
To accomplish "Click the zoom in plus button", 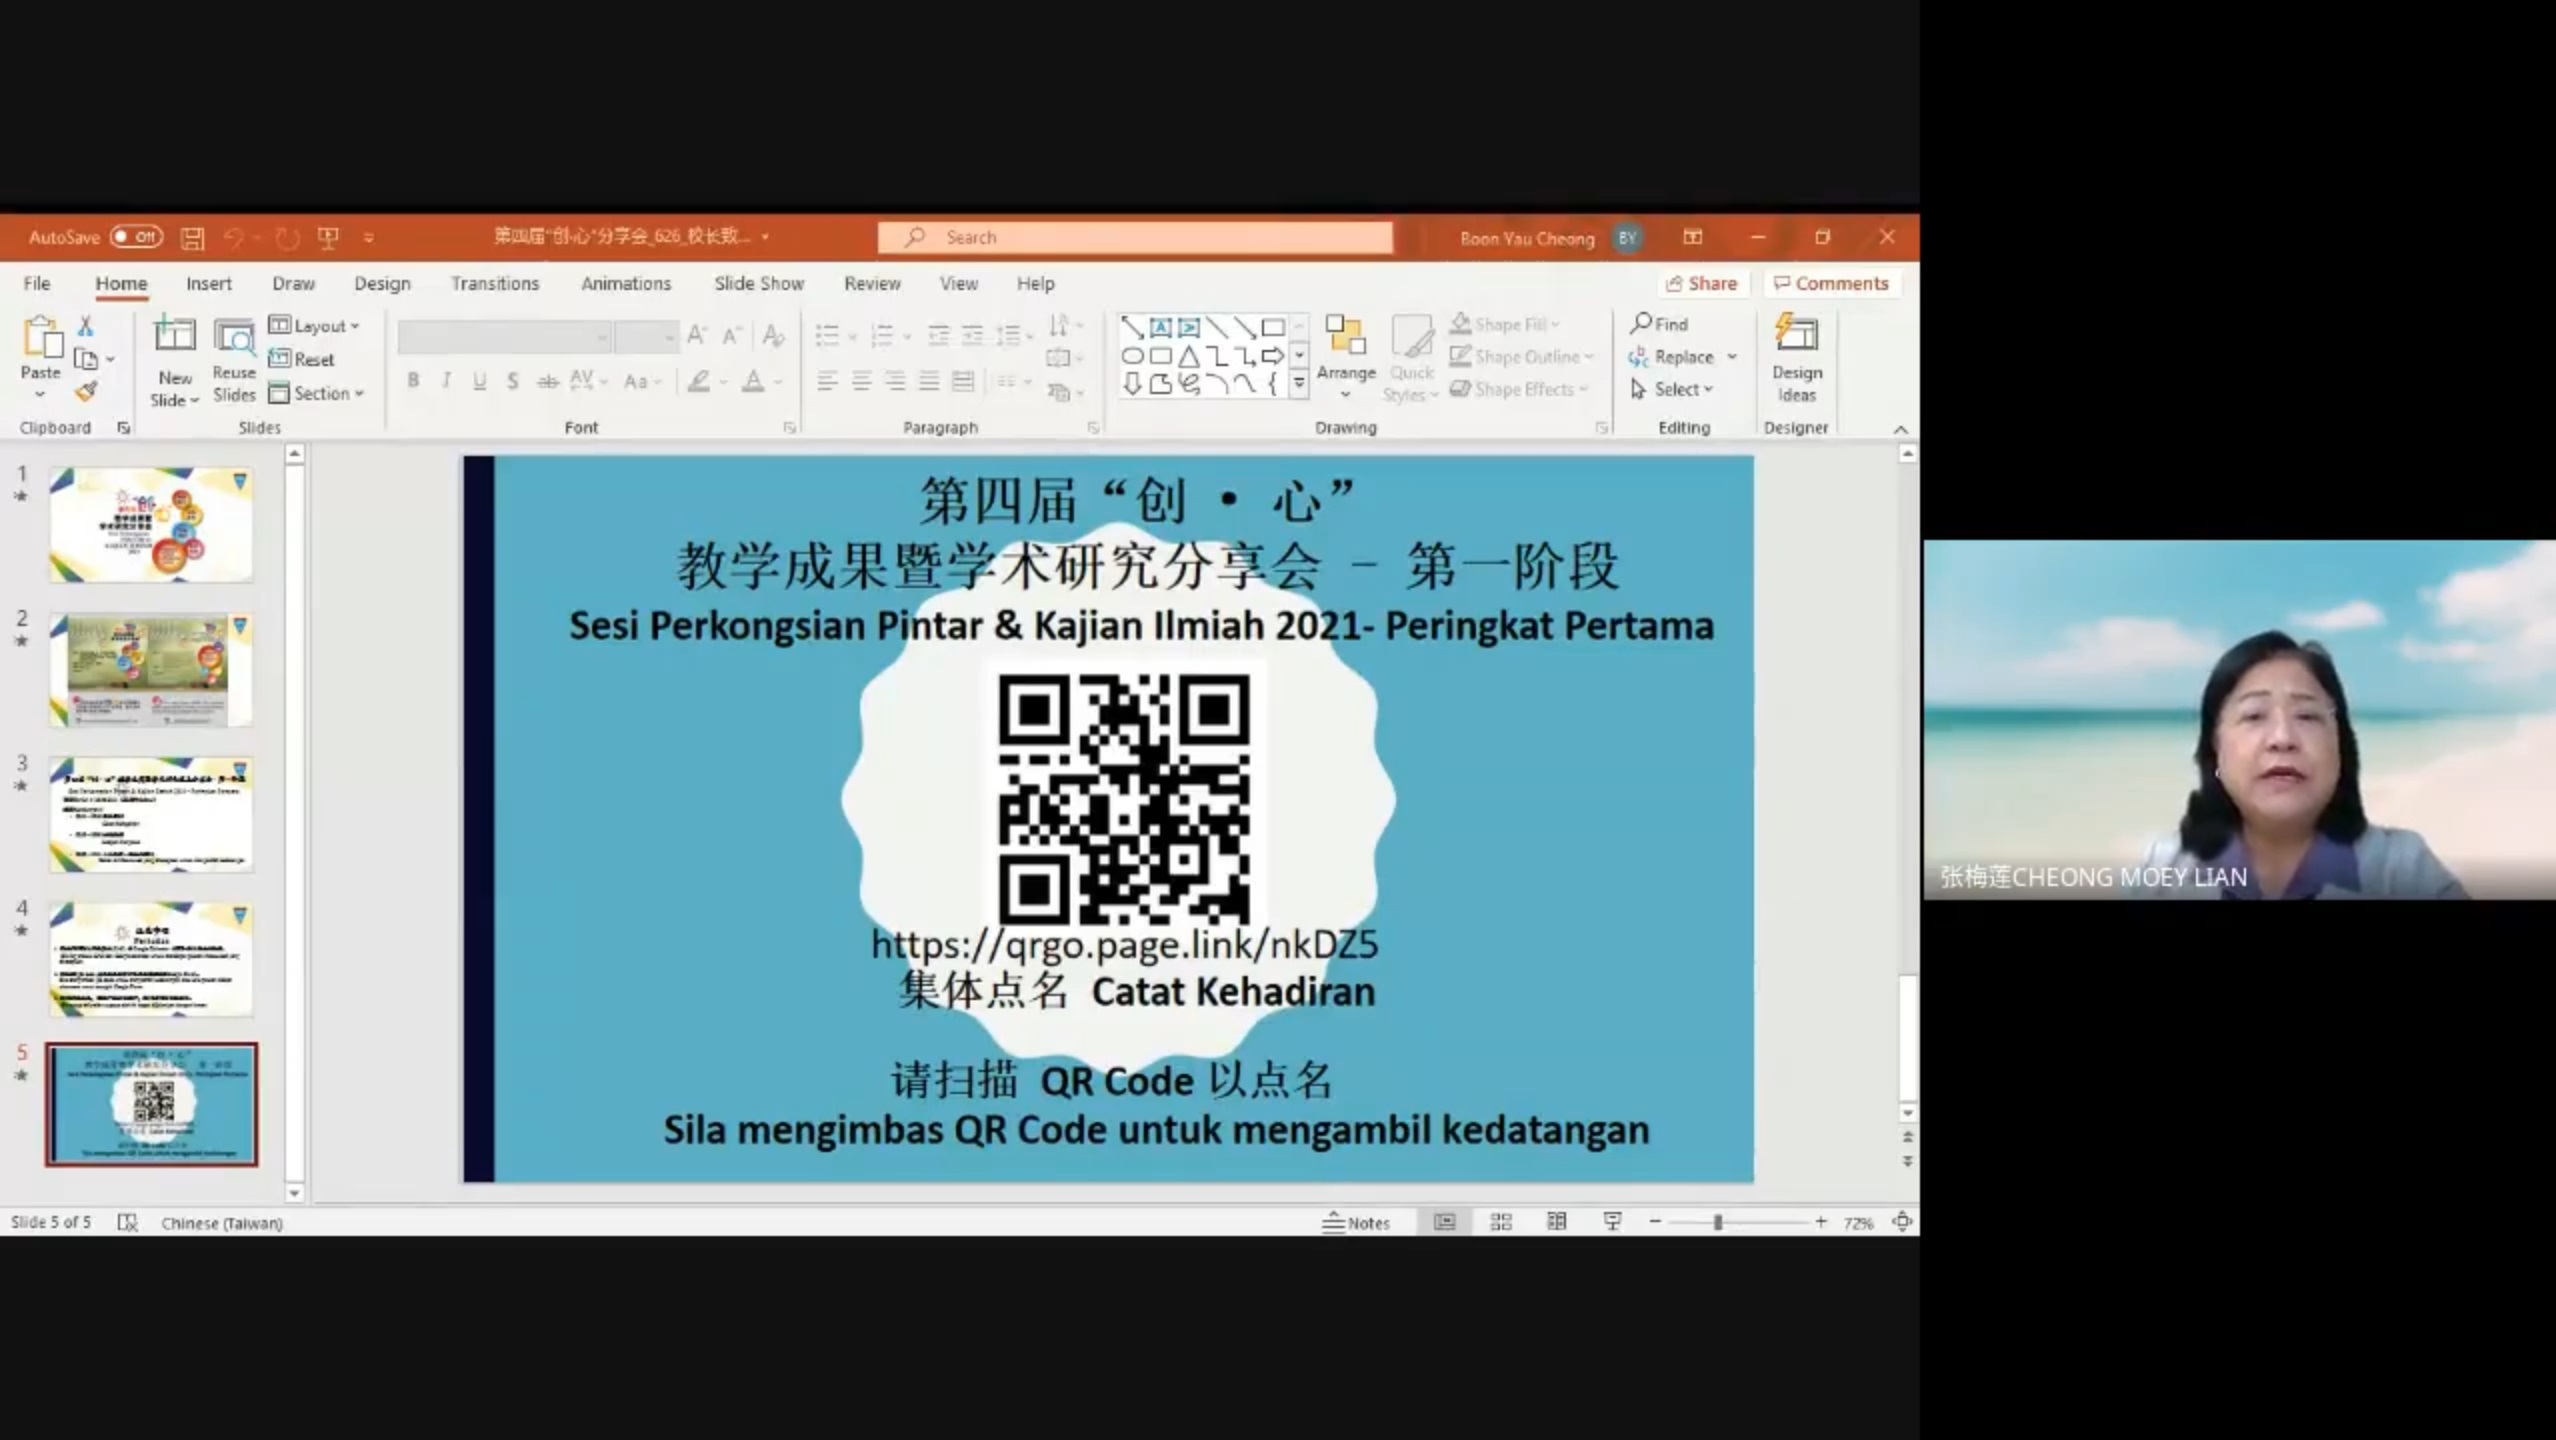I will pyautogui.click(x=1821, y=1222).
